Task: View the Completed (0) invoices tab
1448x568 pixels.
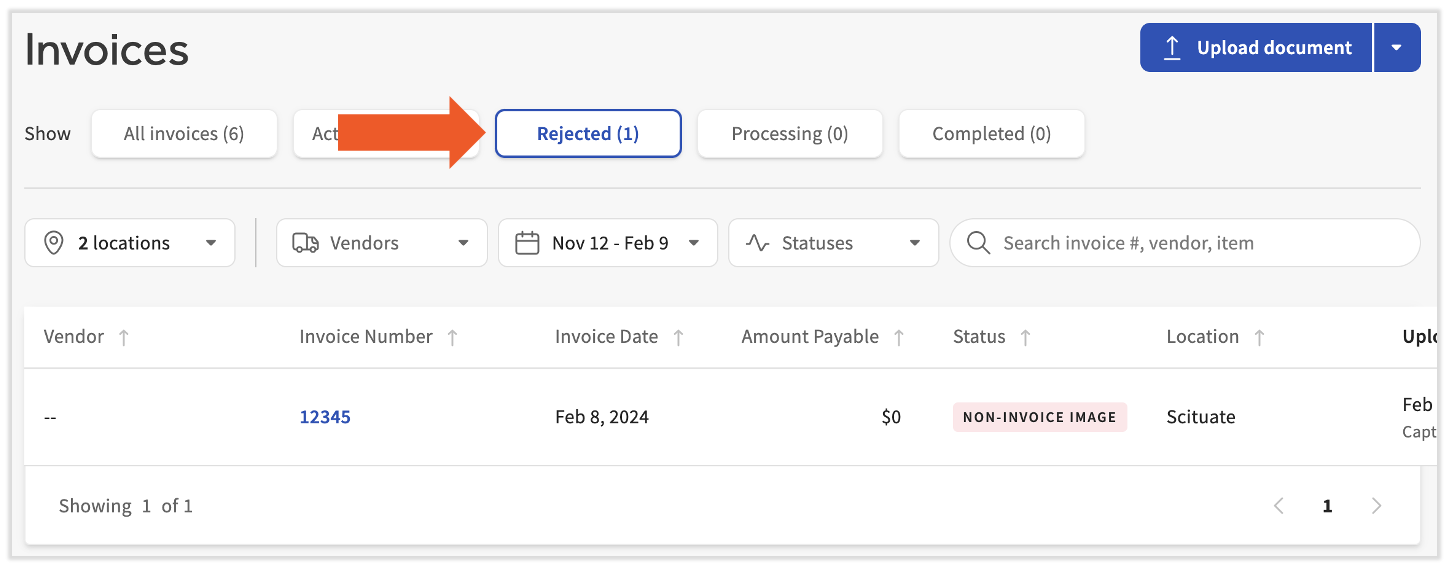Action: click(x=991, y=134)
